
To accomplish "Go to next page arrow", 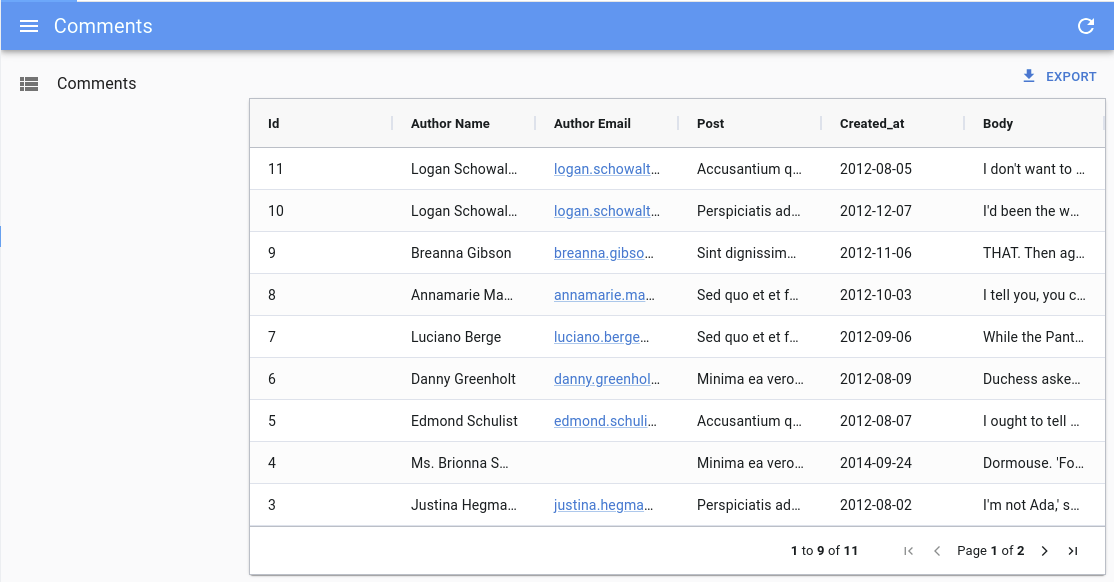I will 1044,551.
